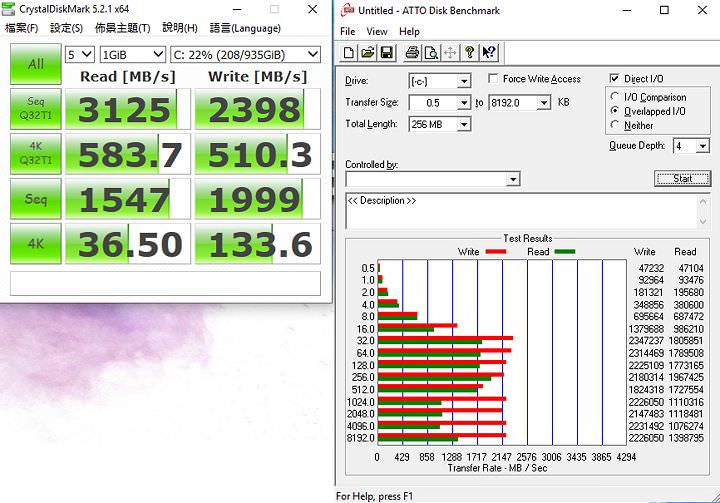The image size is (720, 503).
Task: Click the status bar text For Help, press F1
Action: [x=374, y=496]
